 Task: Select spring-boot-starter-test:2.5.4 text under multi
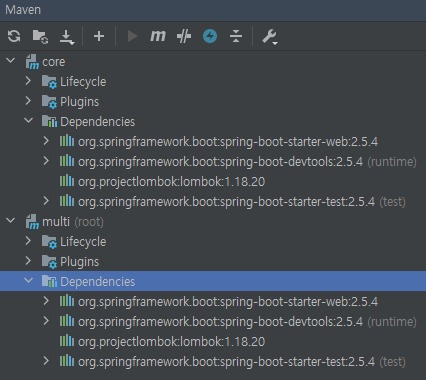226,362
